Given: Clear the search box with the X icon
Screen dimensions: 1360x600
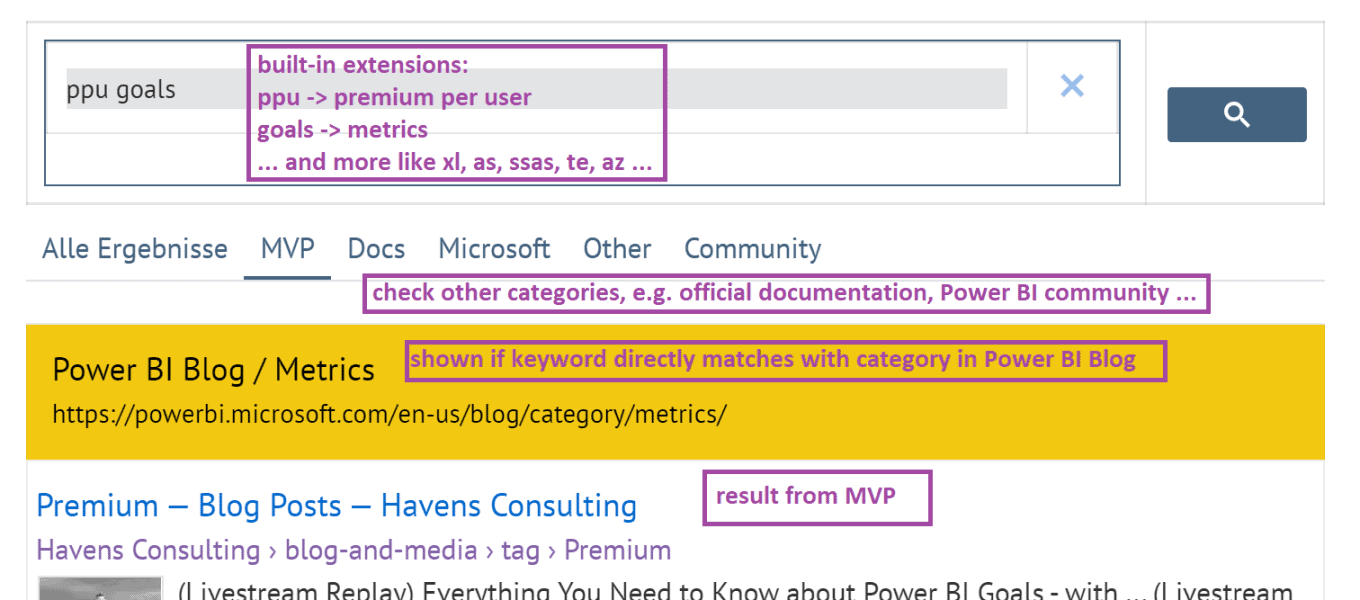Looking at the screenshot, I should click(1071, 87).
